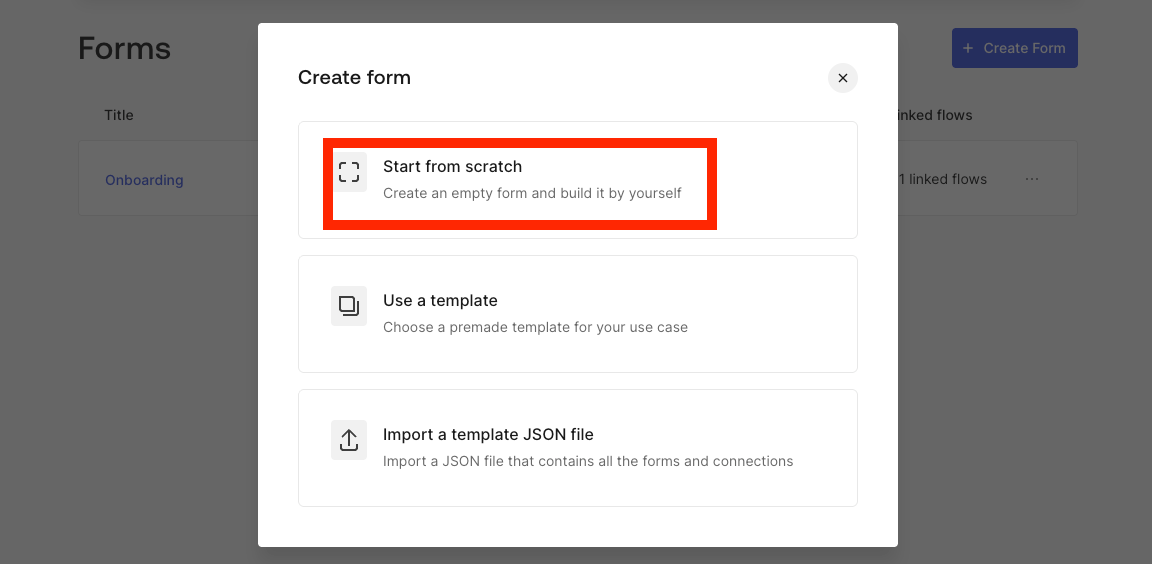
Task: Click the Linked flows column header
Action: coord(934,115)
